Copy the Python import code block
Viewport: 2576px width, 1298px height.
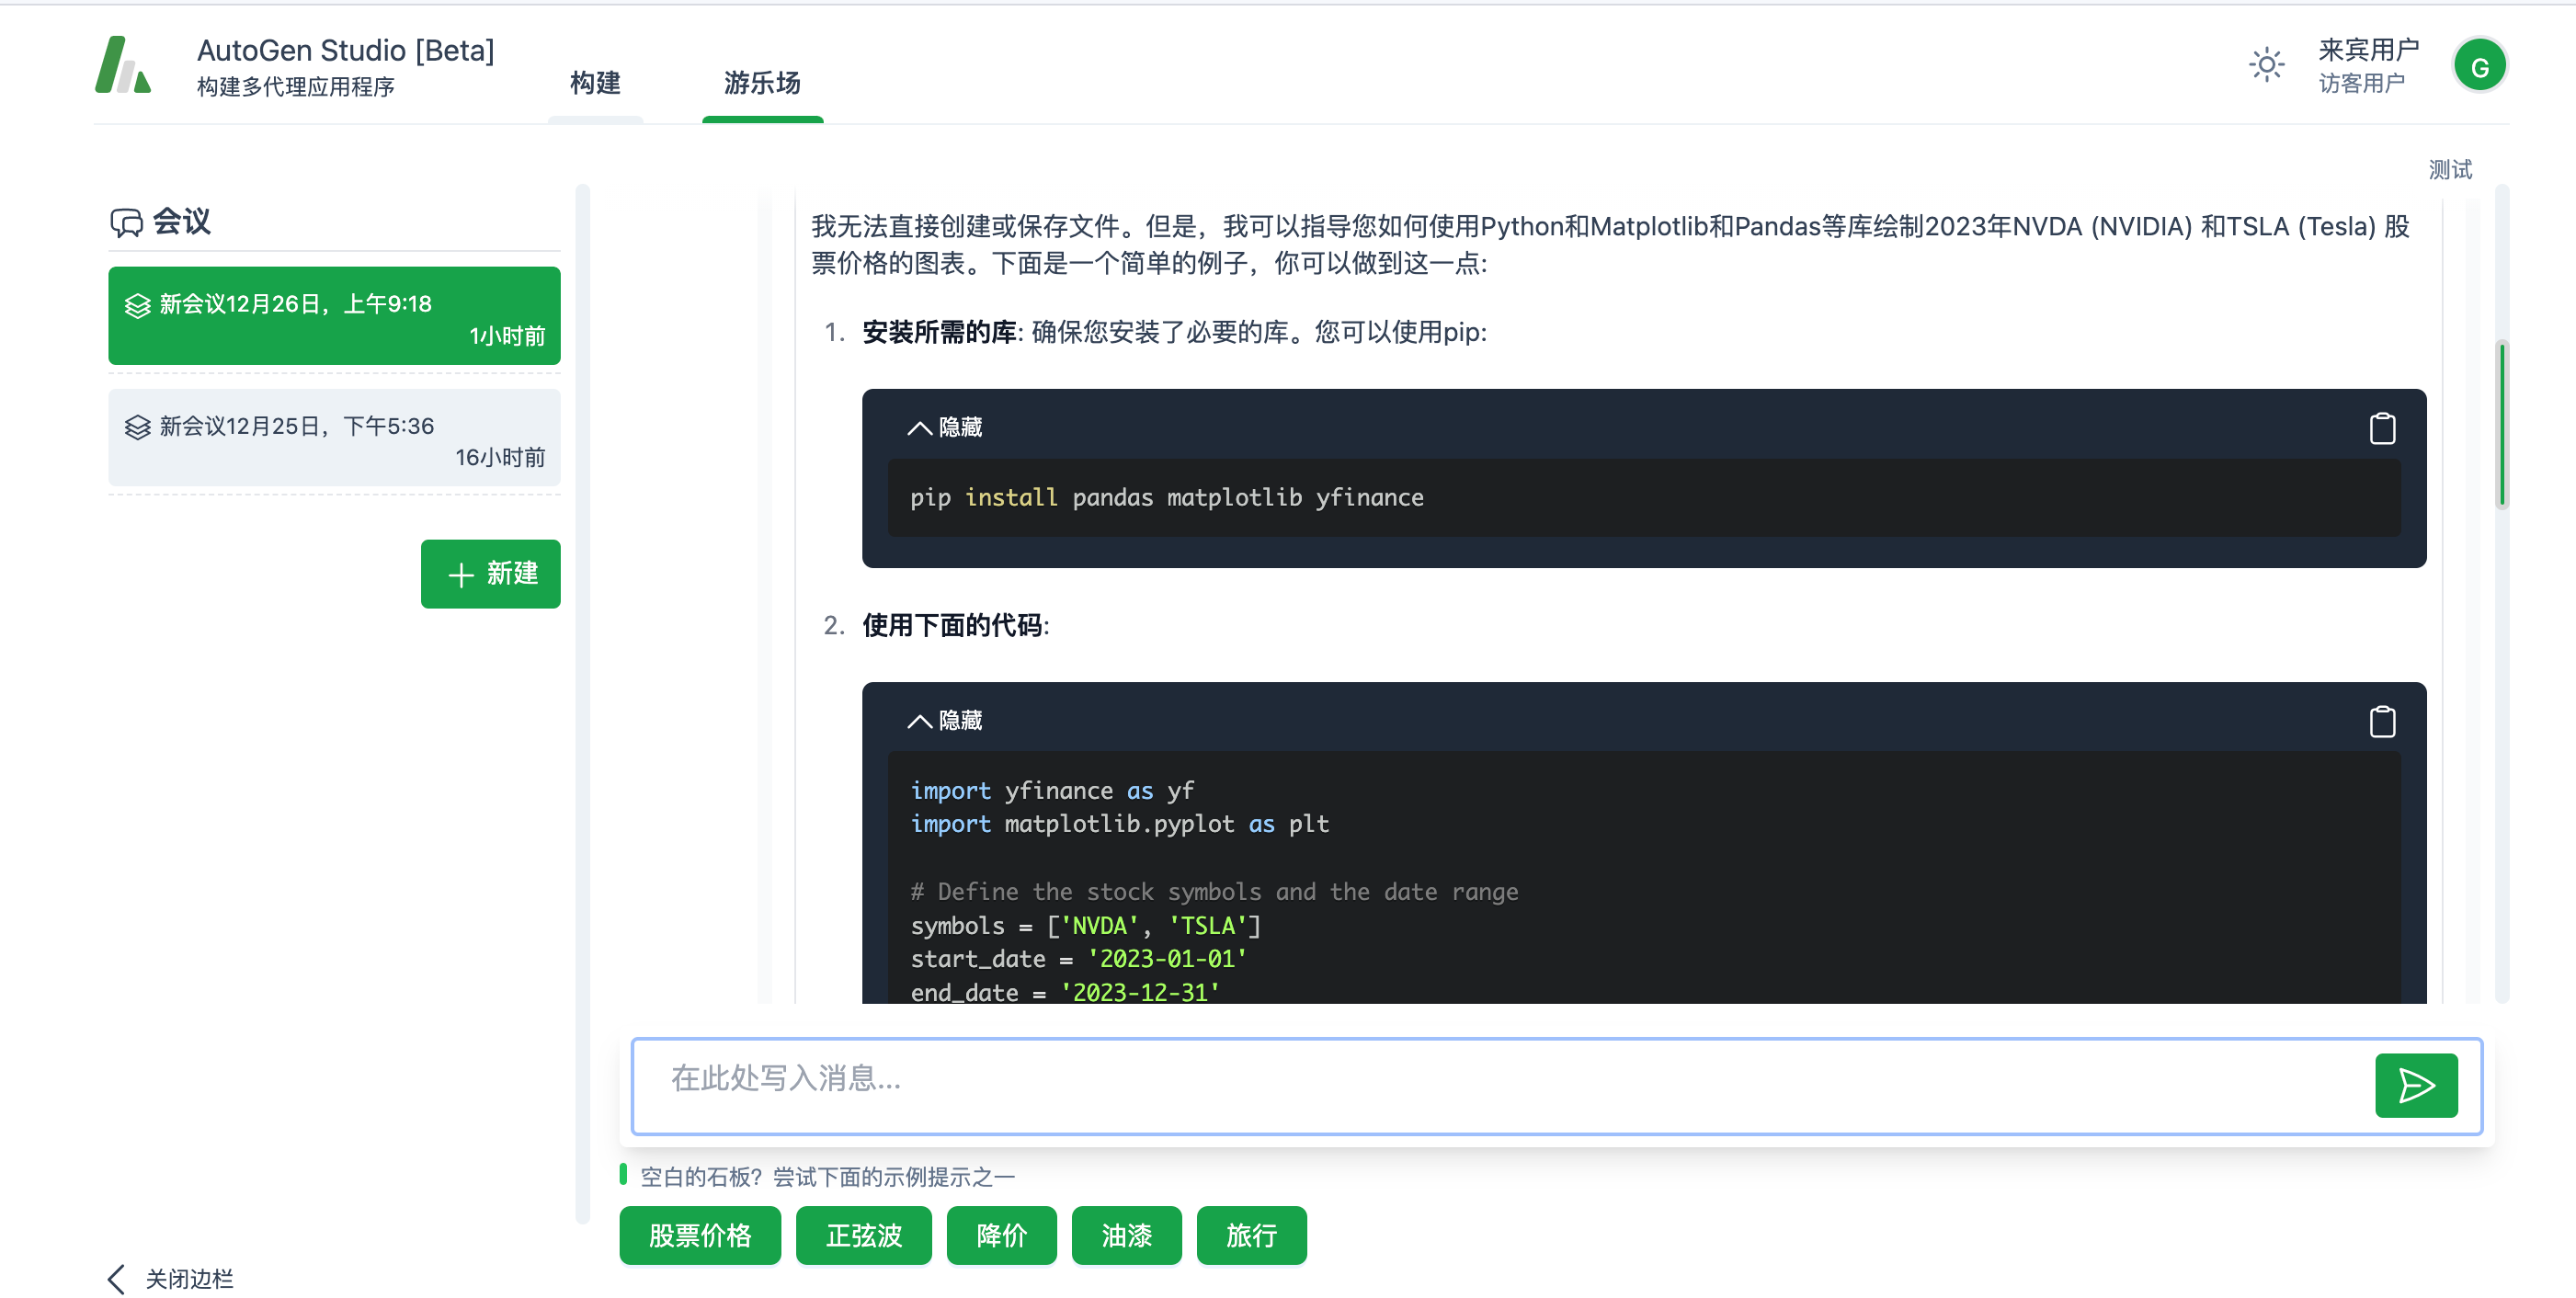click(x=2382, y=721)
